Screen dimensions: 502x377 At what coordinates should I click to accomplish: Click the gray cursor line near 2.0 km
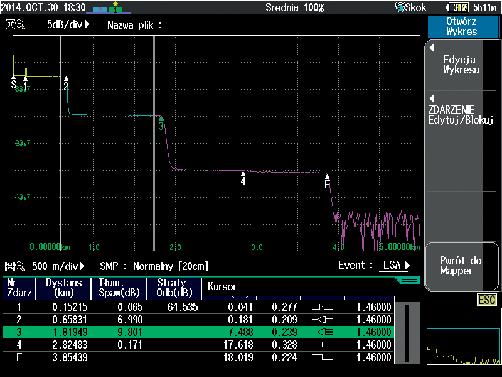(154, 143)
